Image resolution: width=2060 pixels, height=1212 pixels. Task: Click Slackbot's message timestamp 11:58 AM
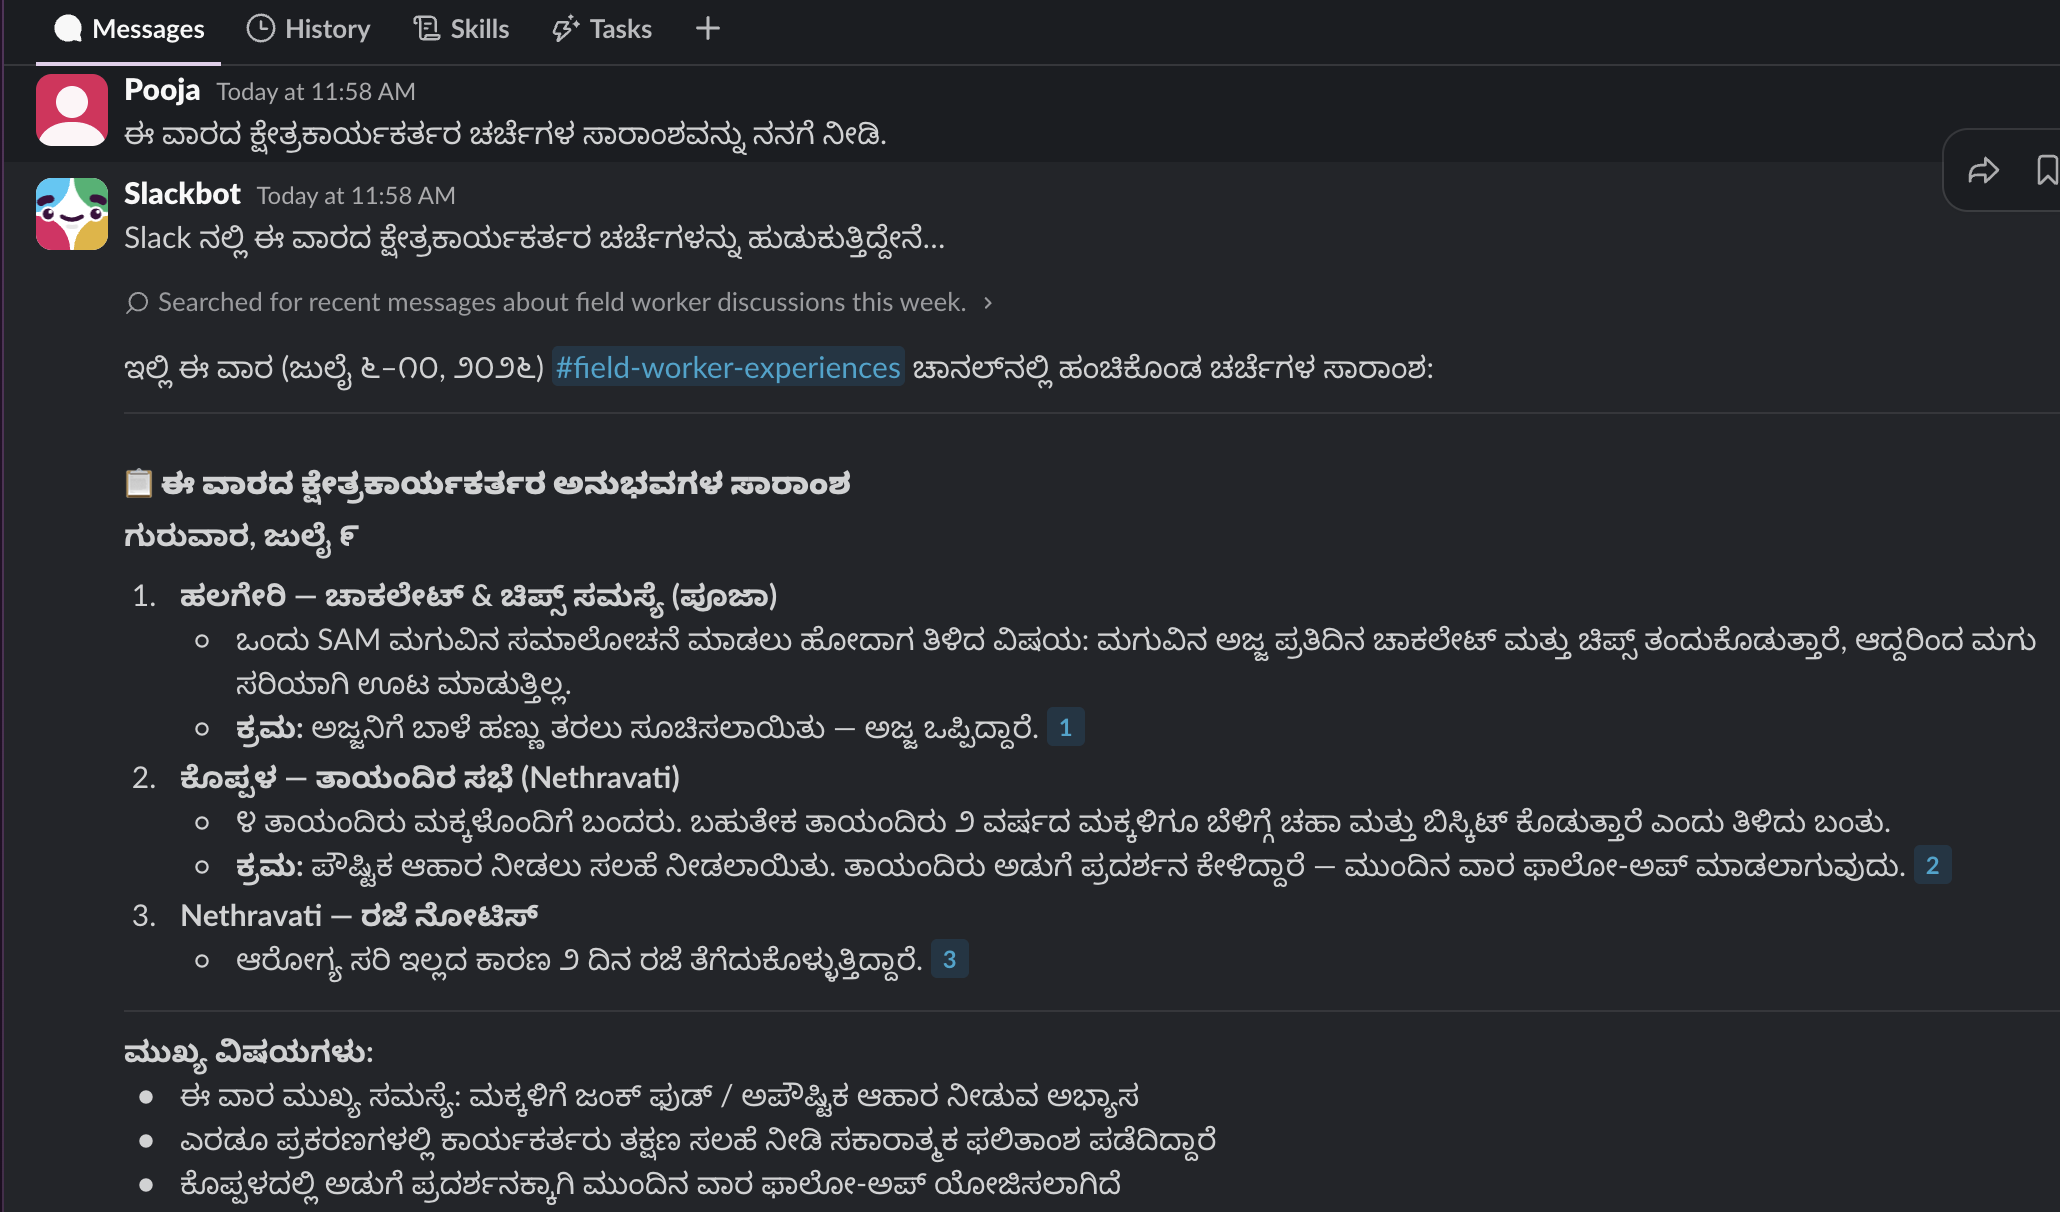tap(356, 196)
